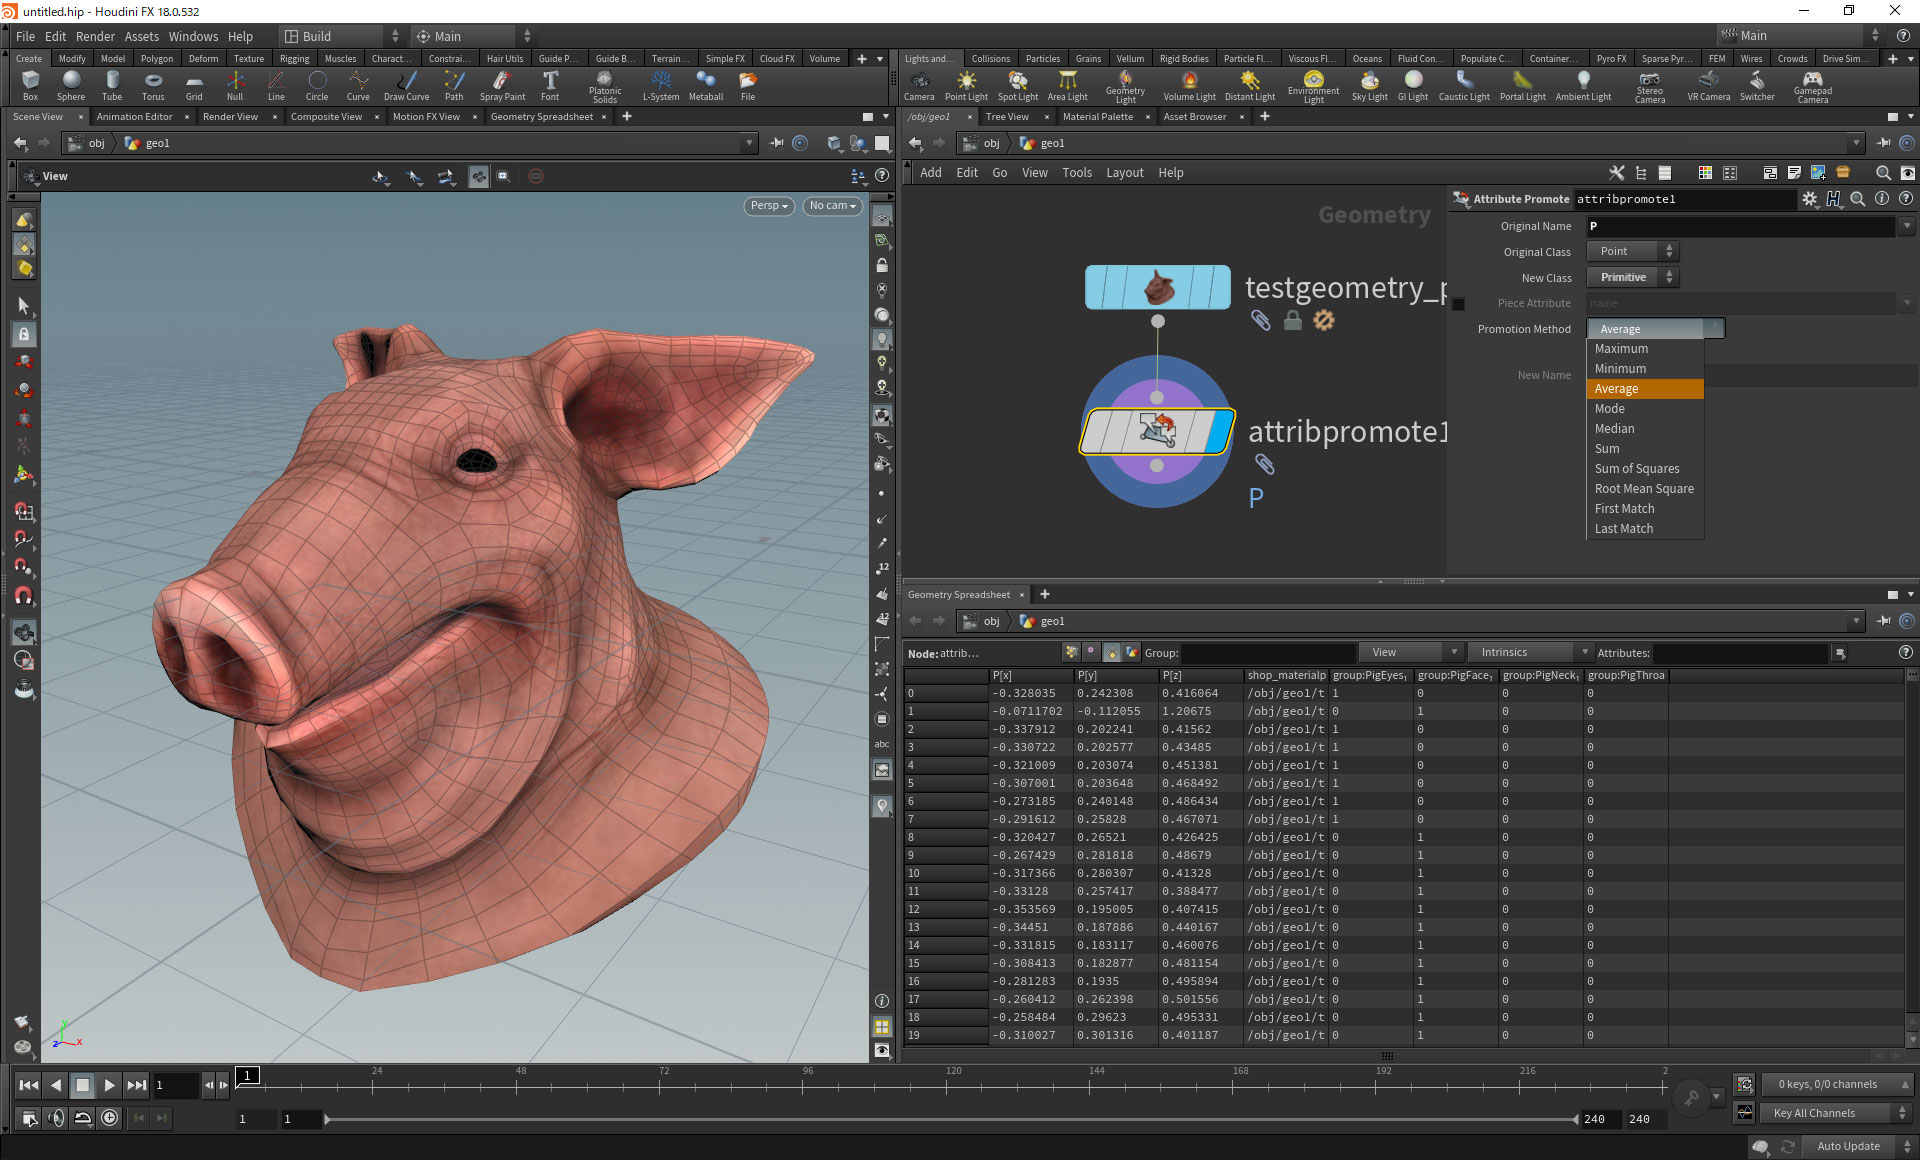This screenshot has width=1920, height=1160.
Task: Click the L-System shelf tool
Action: coord(661,86)
